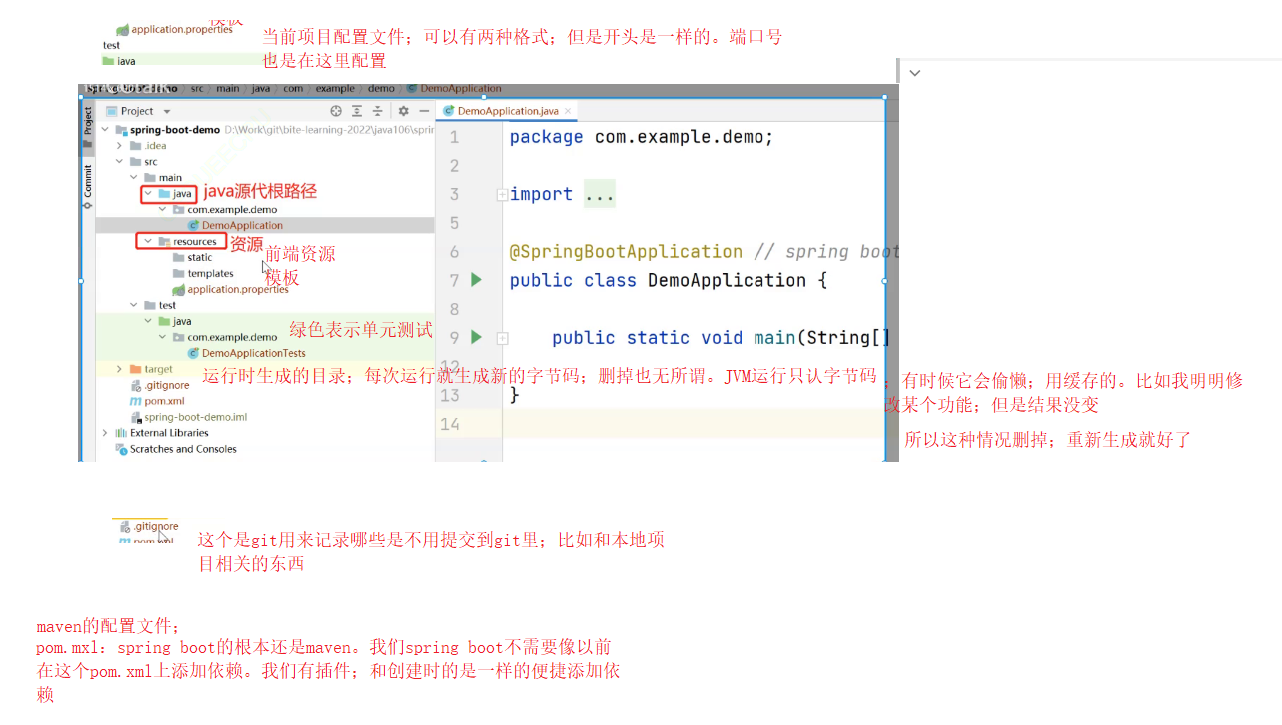The height and width of the screenshot is (725, 1282).
Task: Click the spring-boot-demo project root folder icon
Action: coord(122,130)
